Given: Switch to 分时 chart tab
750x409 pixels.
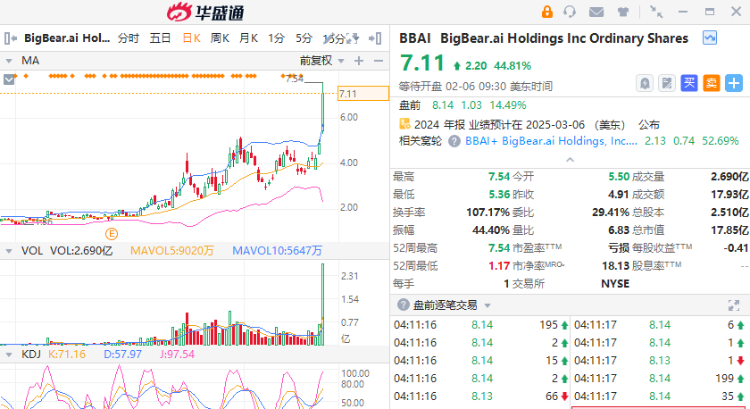Looking at the screenshot, I should click(x=129, y=38).
